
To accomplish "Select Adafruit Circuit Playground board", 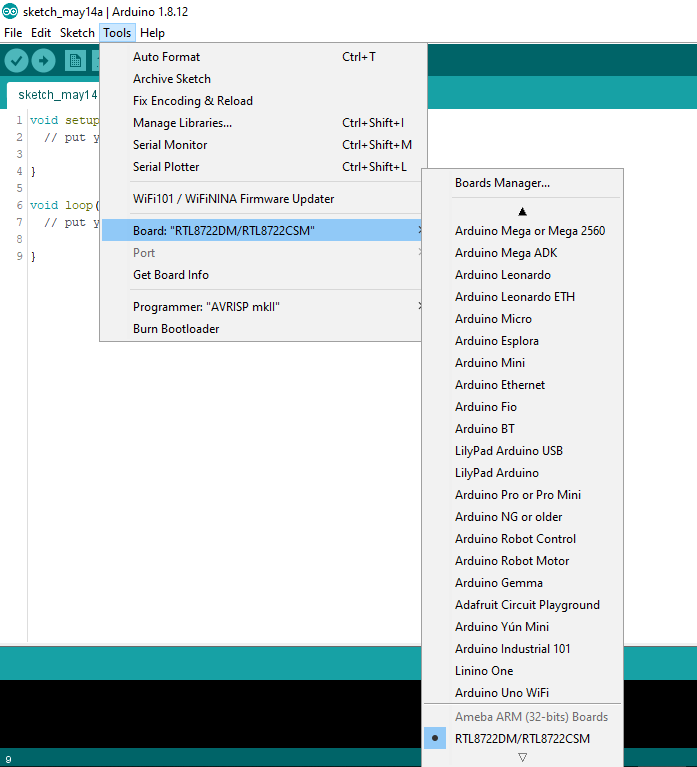I will point(527,605).
